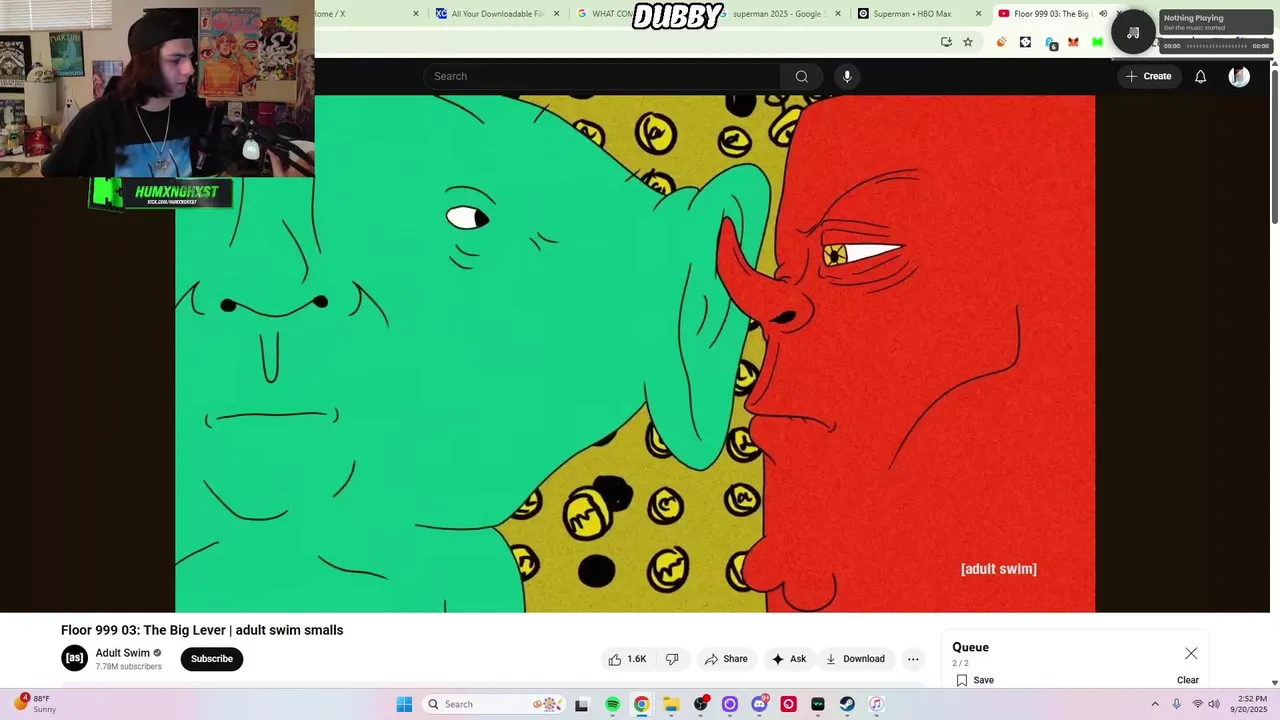This screenshot has width=1280, height=720.
Task: Subscribe to the Adult Swim channel
Action: [x=212, y=659]
